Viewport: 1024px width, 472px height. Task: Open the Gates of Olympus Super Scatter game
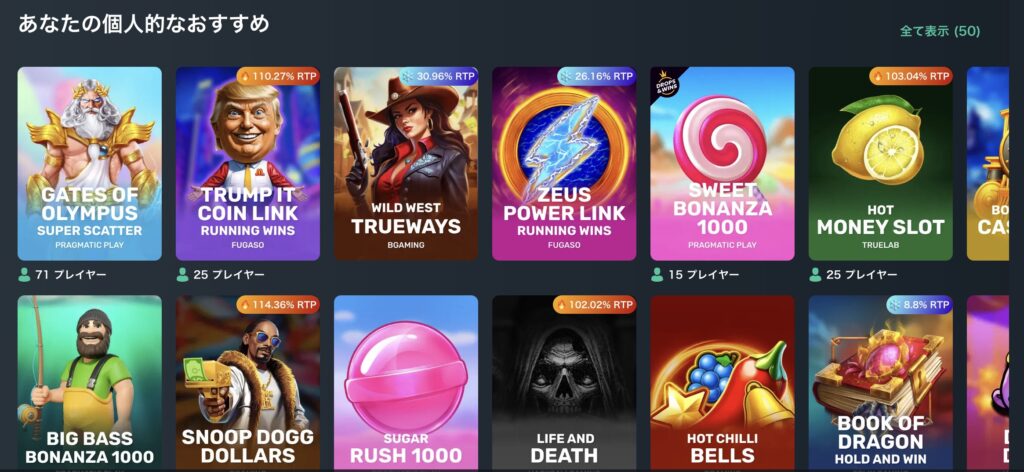click(x=89, y=164)
